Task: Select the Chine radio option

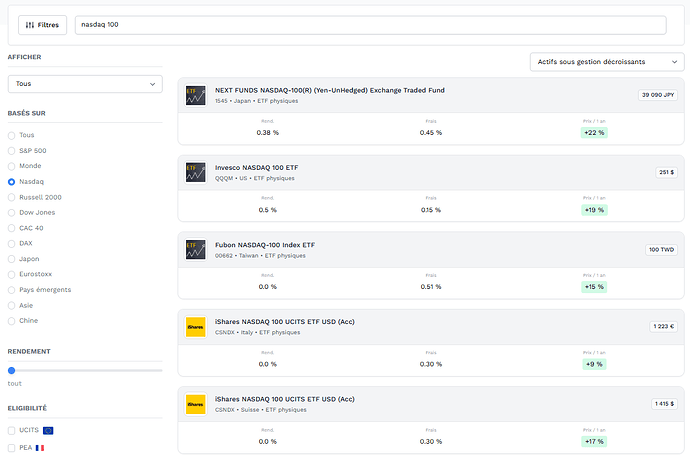Action: click(11, 321)
